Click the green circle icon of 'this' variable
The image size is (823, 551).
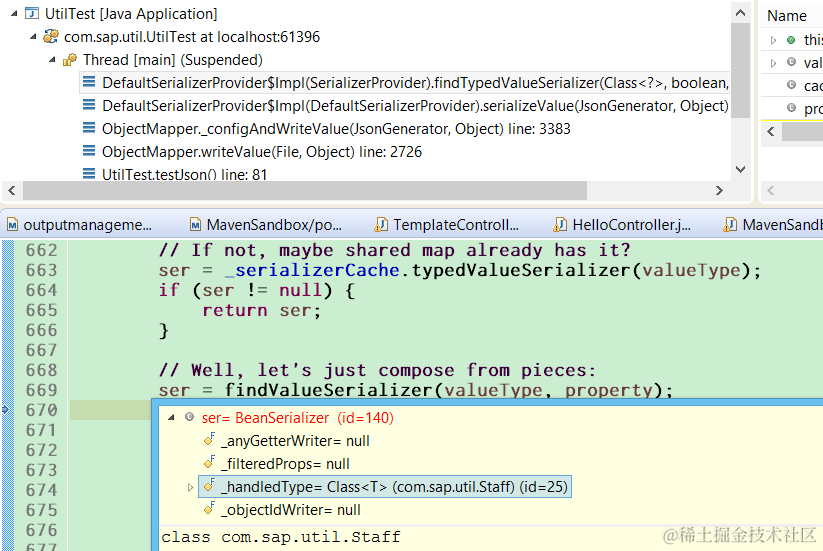(x=791, y=40)
